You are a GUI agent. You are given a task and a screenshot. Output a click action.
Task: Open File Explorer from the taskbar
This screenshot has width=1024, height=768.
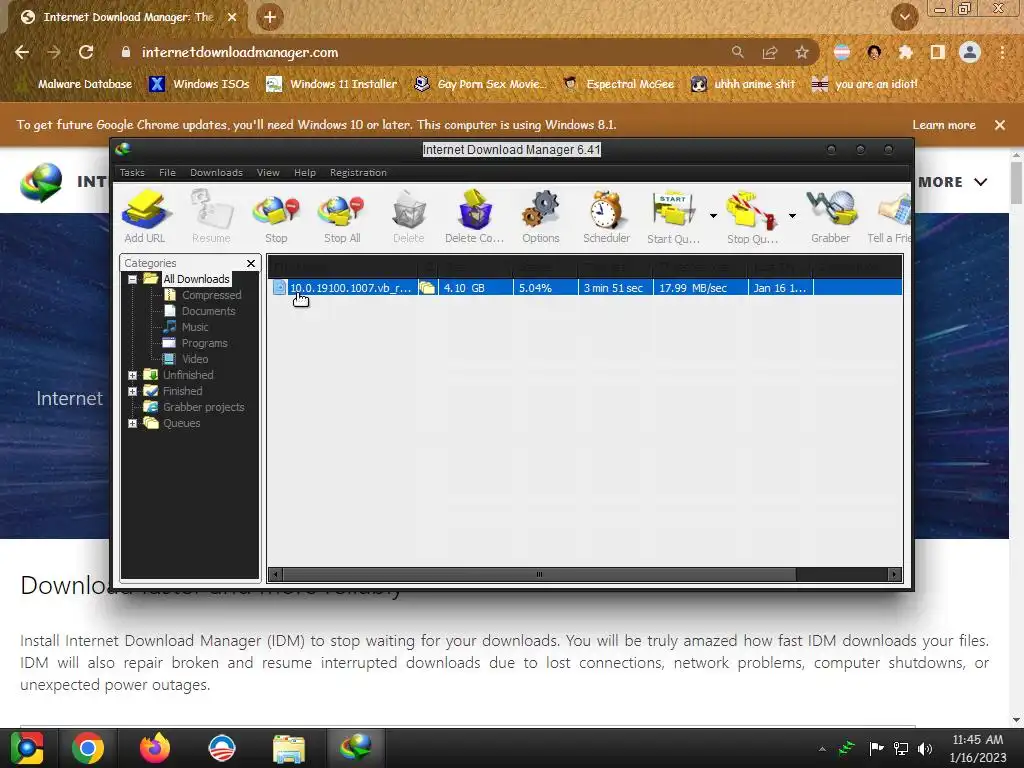[289, 748]
